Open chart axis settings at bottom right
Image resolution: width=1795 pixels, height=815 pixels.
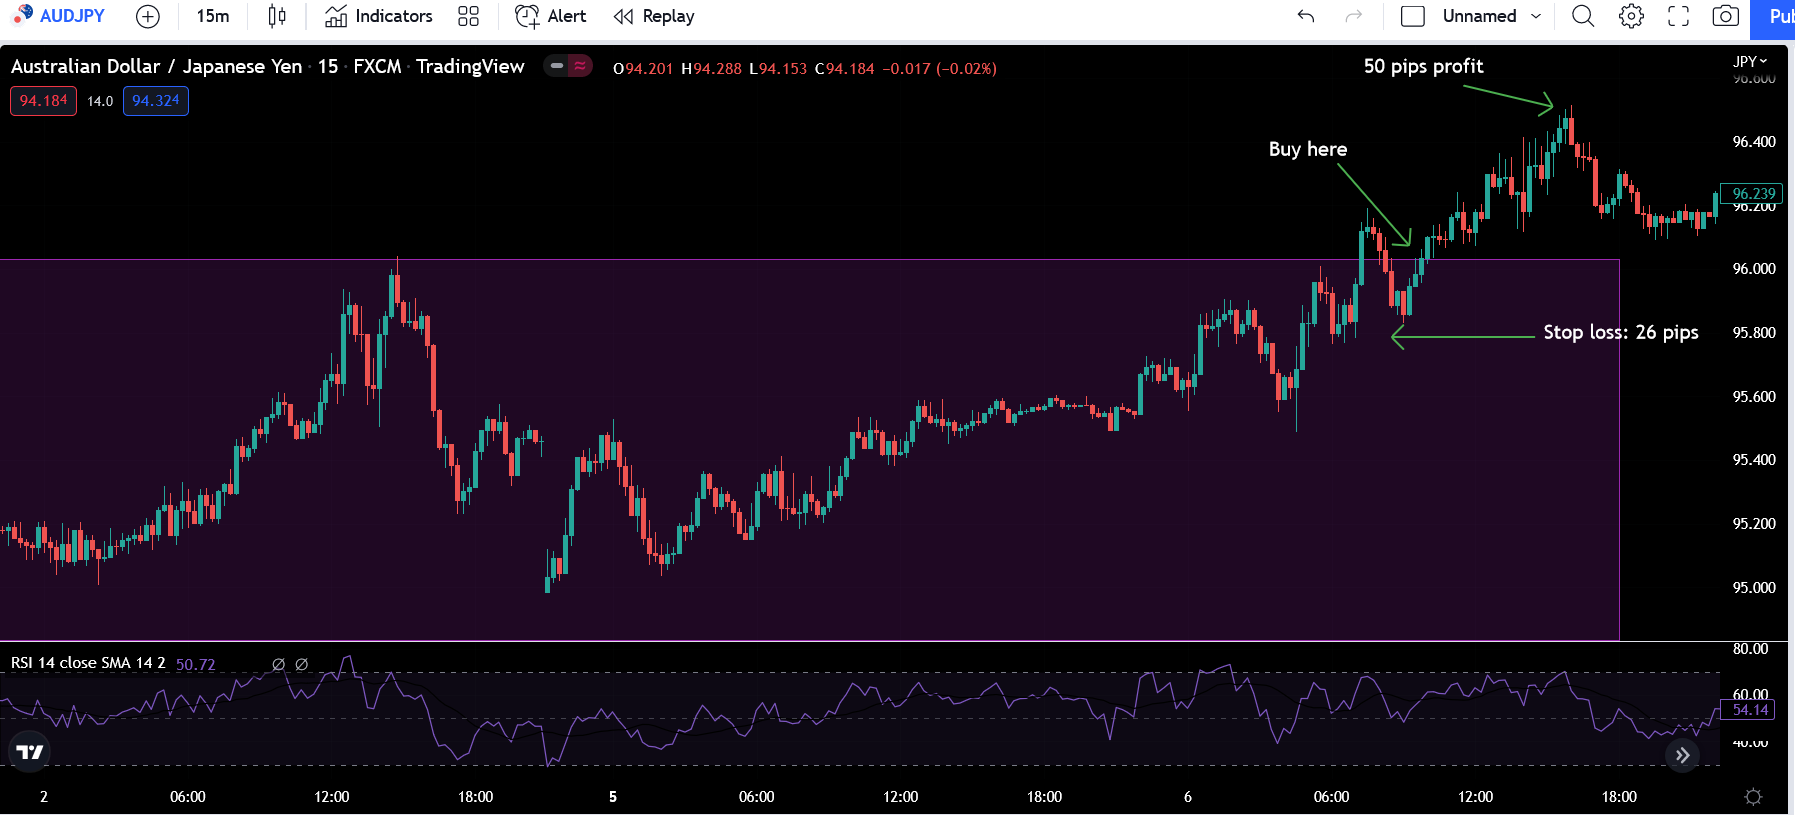coord(1753,797)
